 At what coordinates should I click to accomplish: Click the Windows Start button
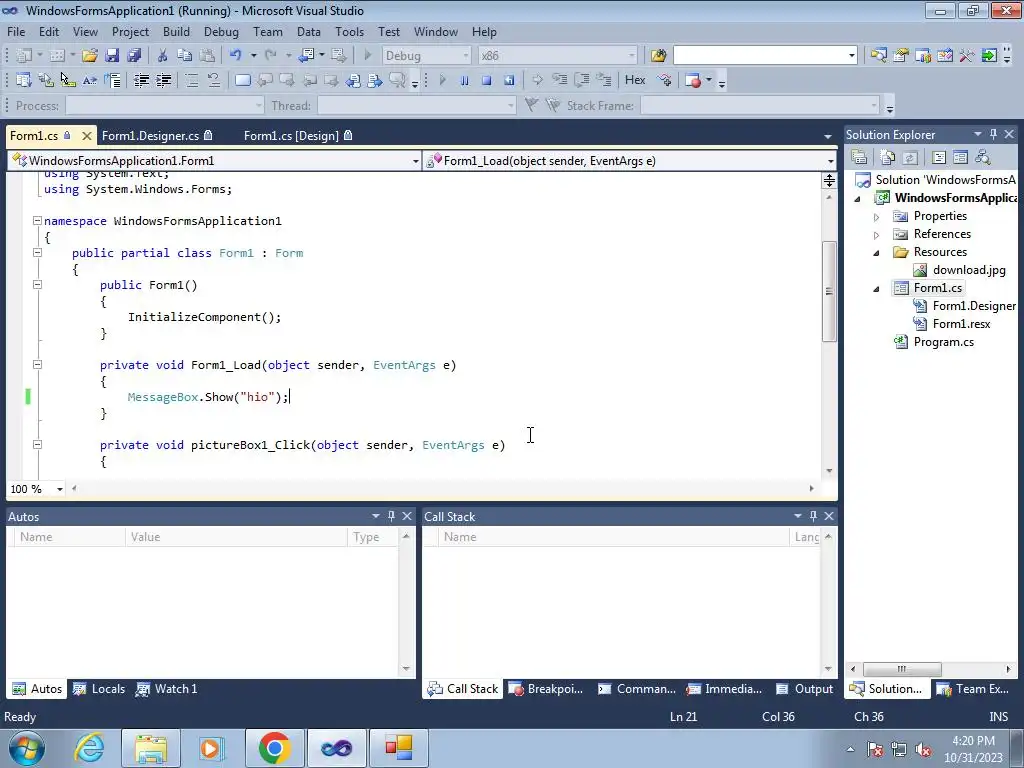point(27,748)
